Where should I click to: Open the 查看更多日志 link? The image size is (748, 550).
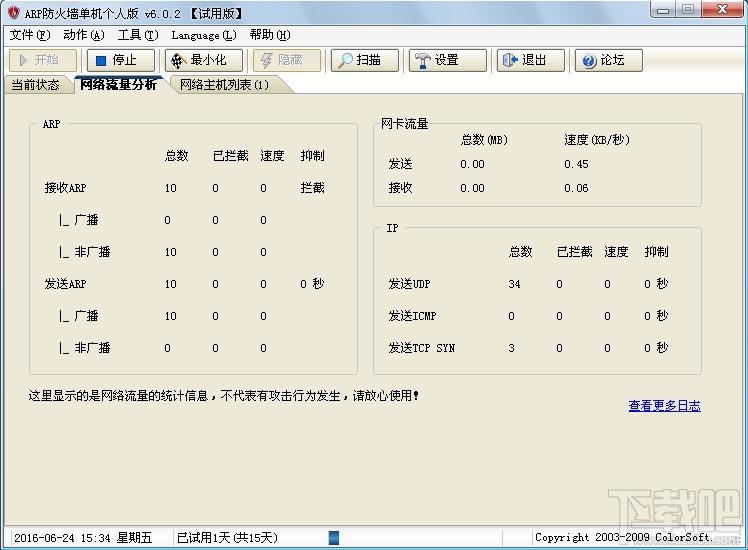665,406
